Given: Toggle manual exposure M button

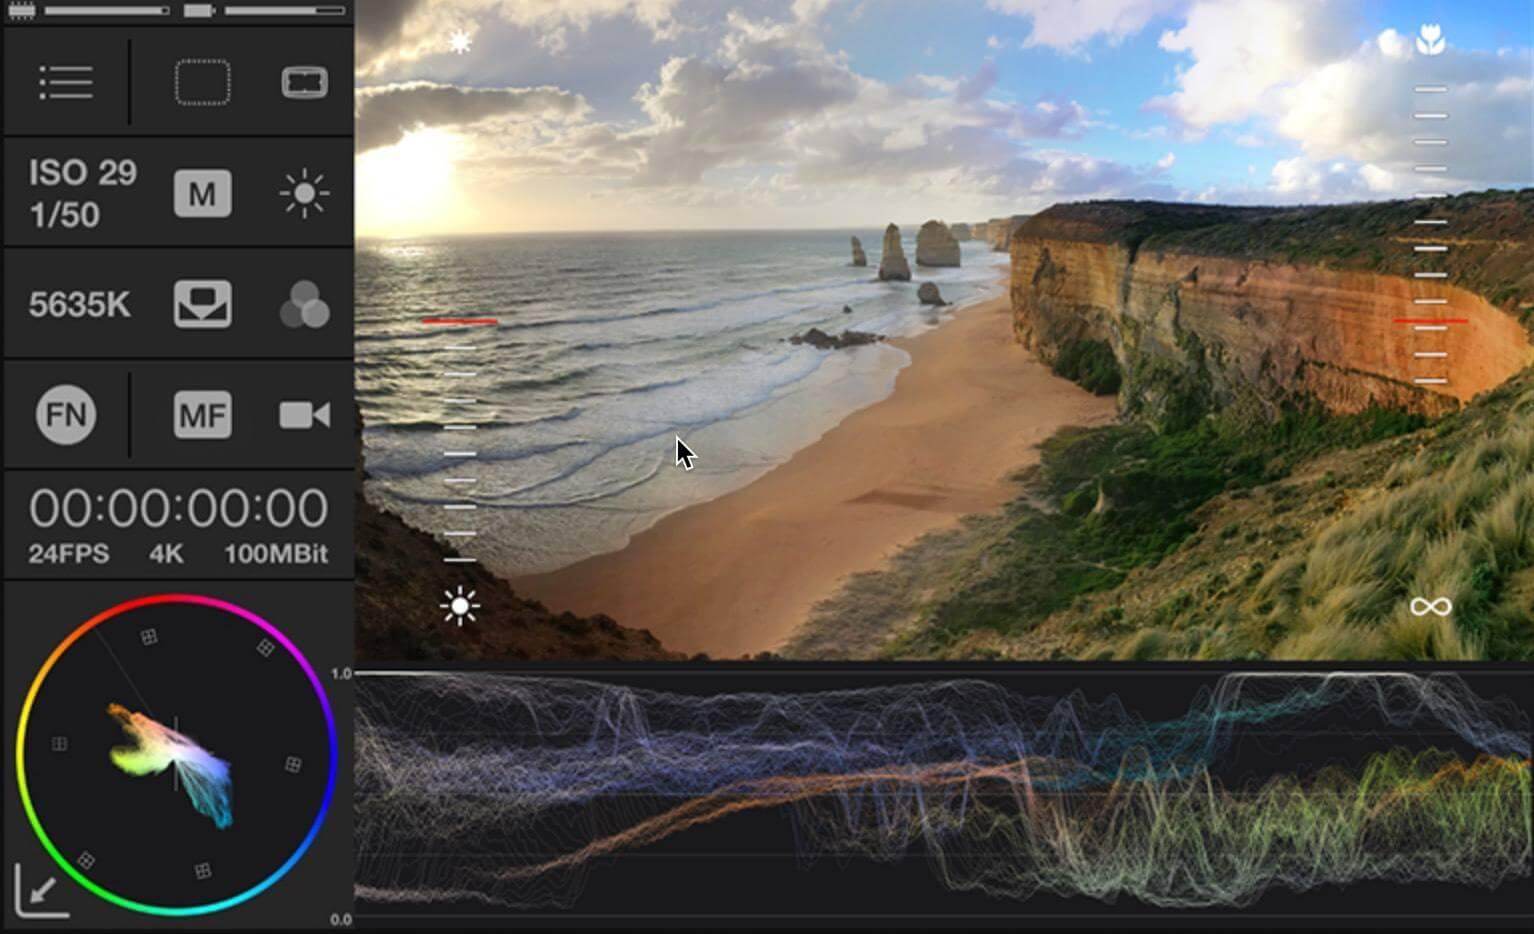Looking at the screenshot, I should [202, 193].
